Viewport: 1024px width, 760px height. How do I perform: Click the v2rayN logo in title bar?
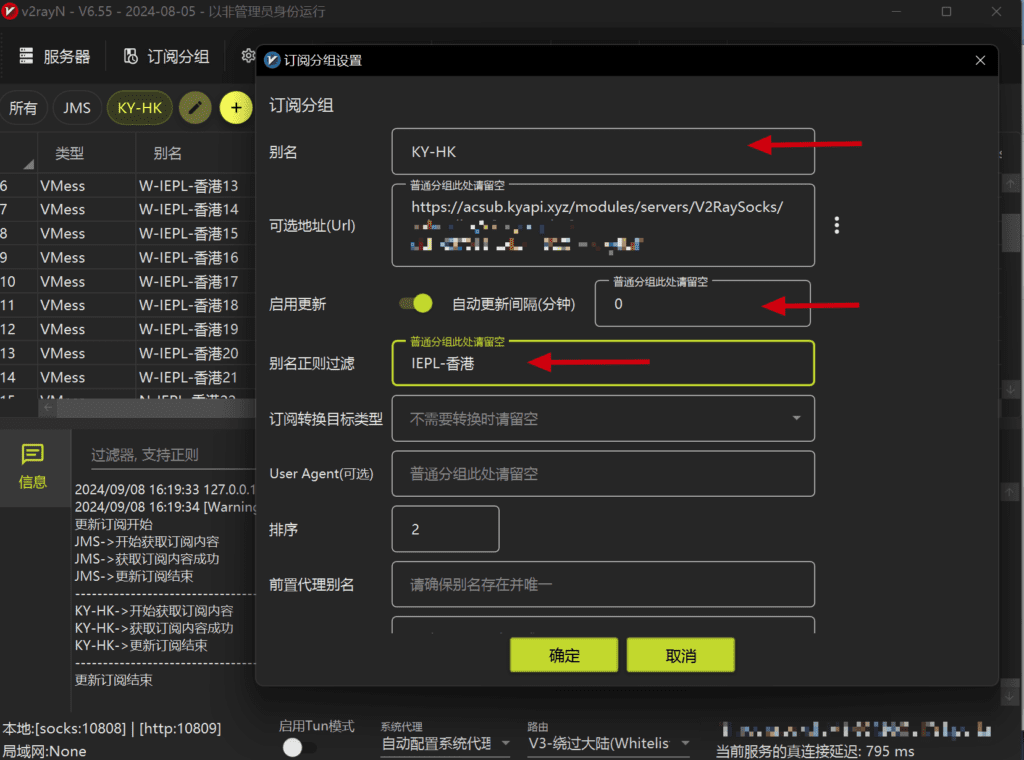10,11
